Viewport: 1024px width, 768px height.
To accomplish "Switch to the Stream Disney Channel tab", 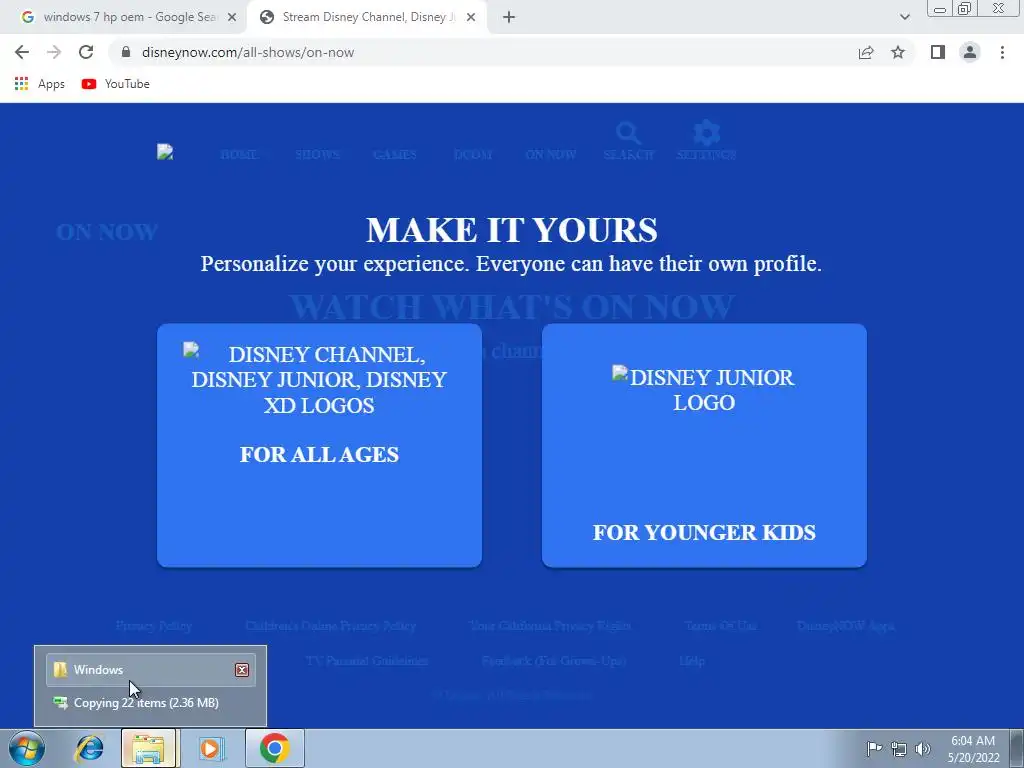I will tap(366, 18).
